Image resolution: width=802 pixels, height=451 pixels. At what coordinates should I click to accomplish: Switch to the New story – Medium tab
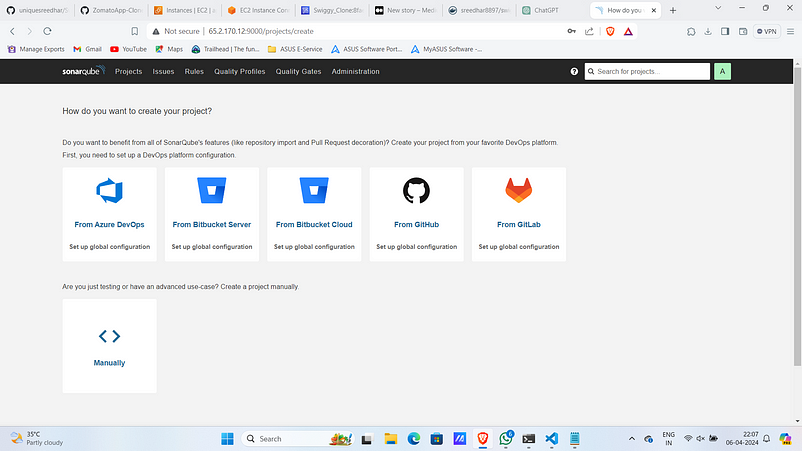[406, 10]
